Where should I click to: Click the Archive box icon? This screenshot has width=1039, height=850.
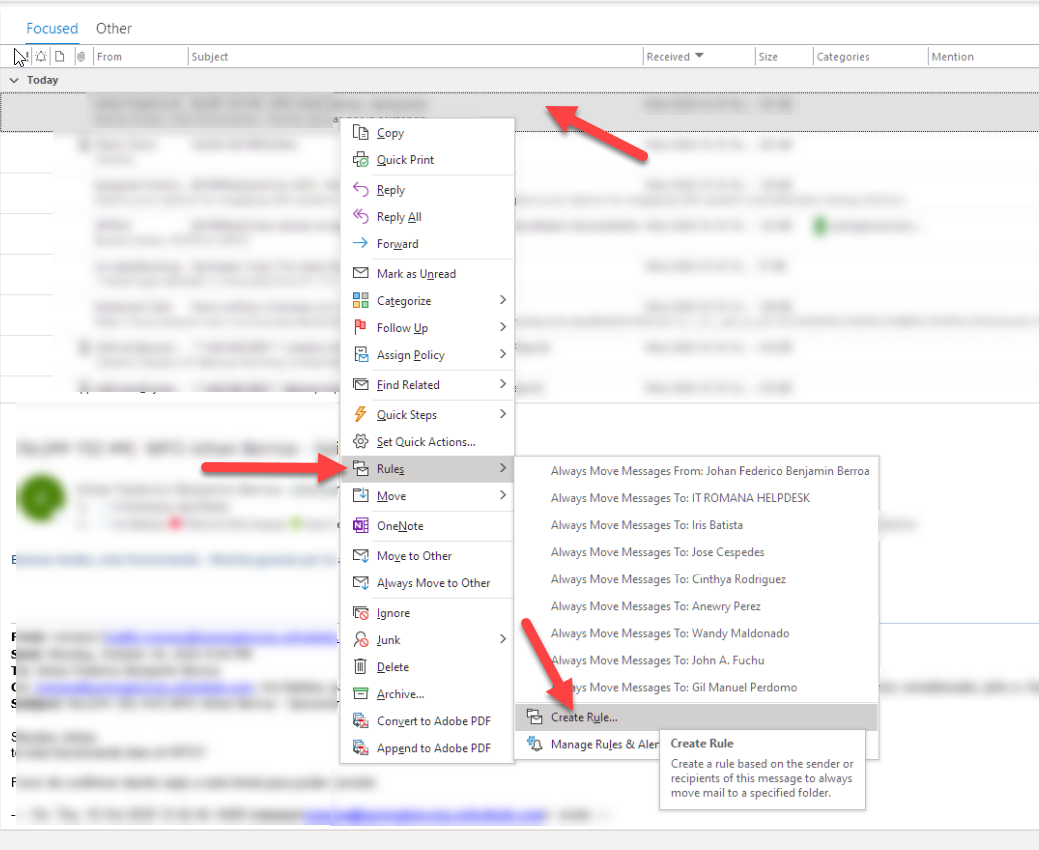[x=360, y=694]
